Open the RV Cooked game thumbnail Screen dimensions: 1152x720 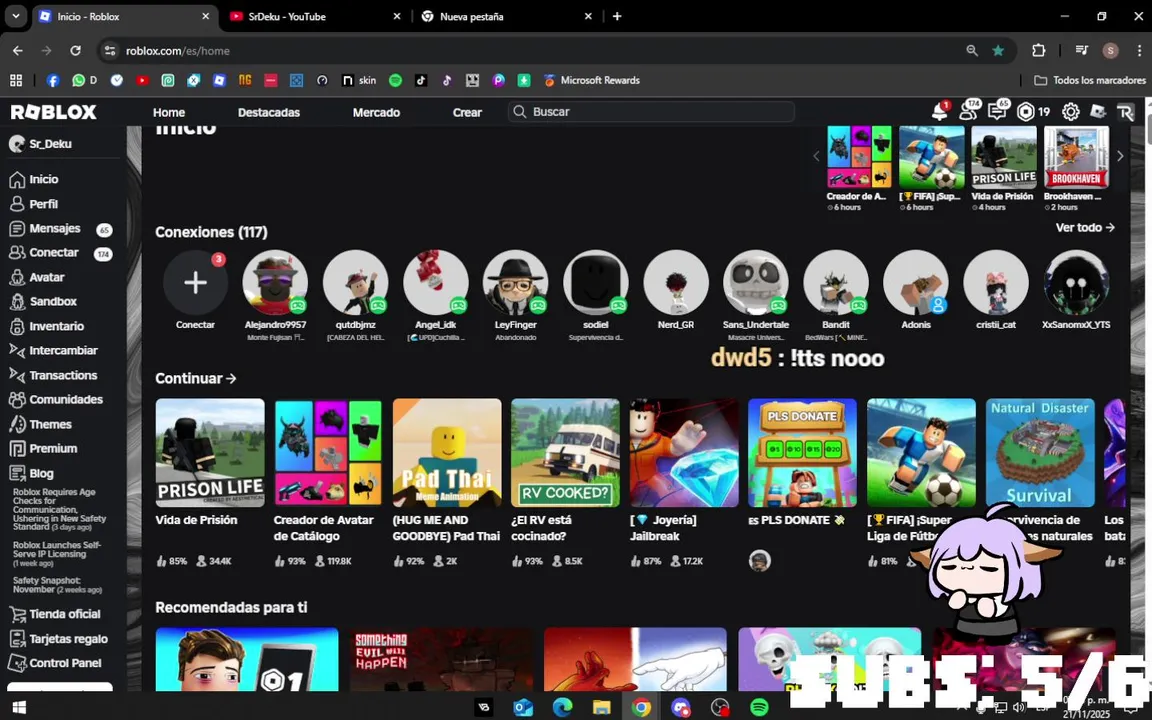(566, 453)
